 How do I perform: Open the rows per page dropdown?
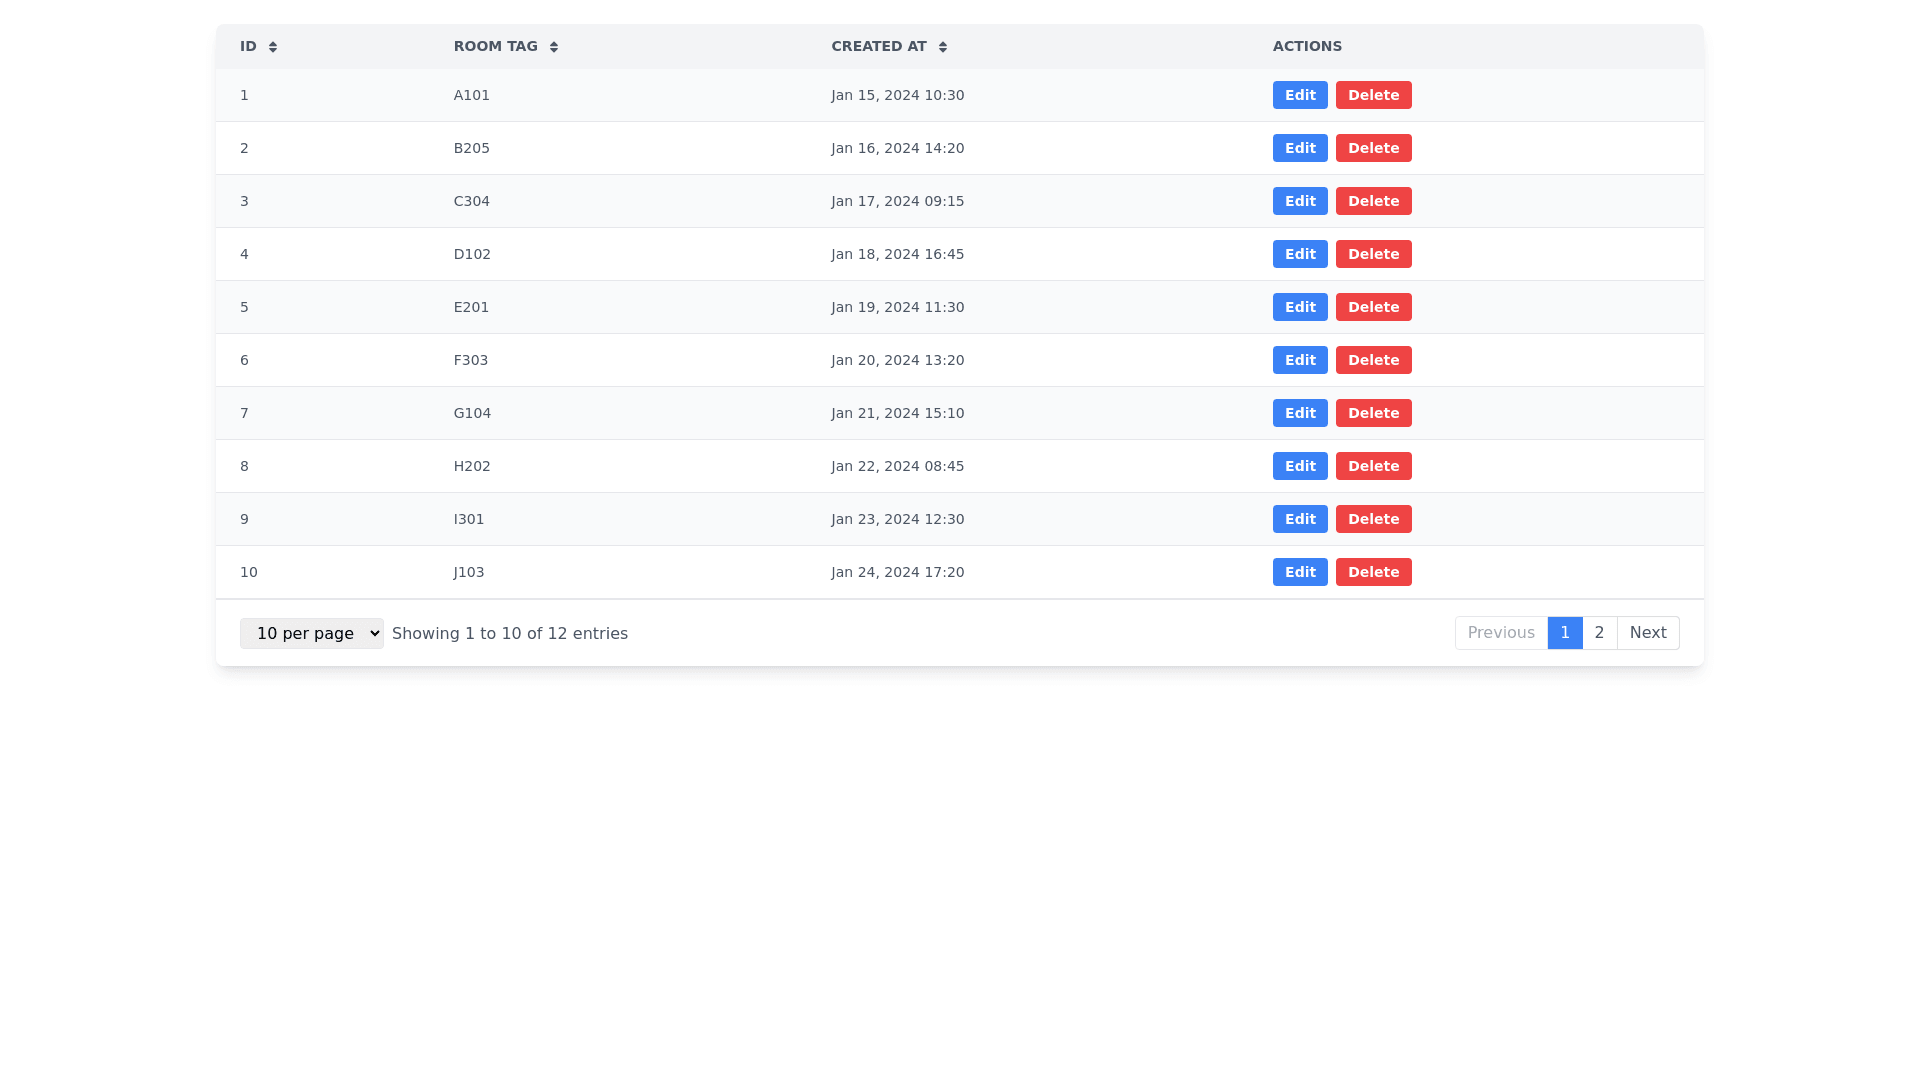(x=311, y=633)
